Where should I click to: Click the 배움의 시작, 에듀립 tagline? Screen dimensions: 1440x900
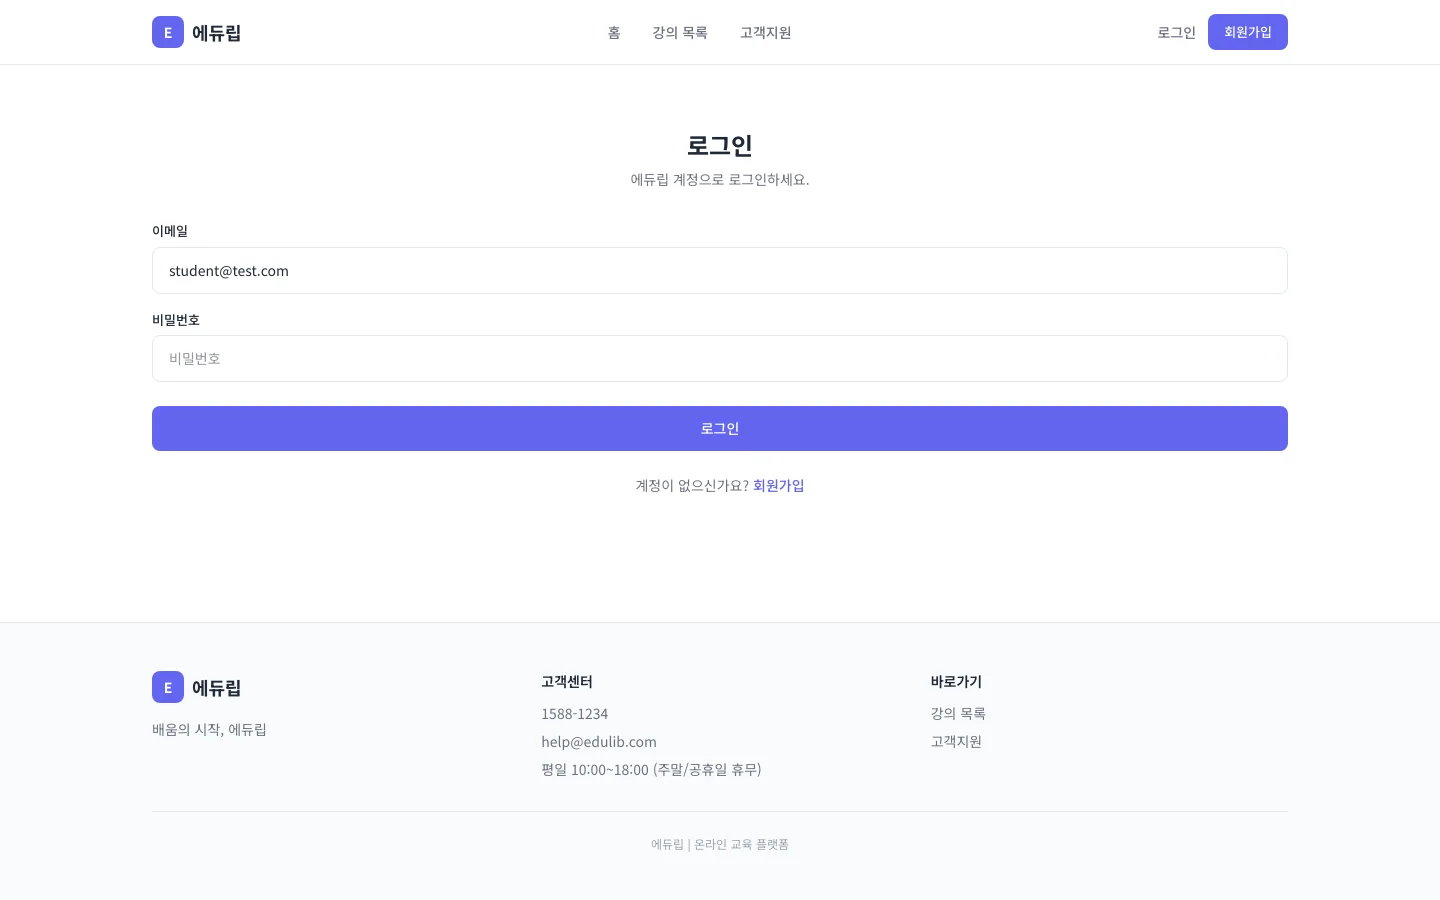point(209,729)
